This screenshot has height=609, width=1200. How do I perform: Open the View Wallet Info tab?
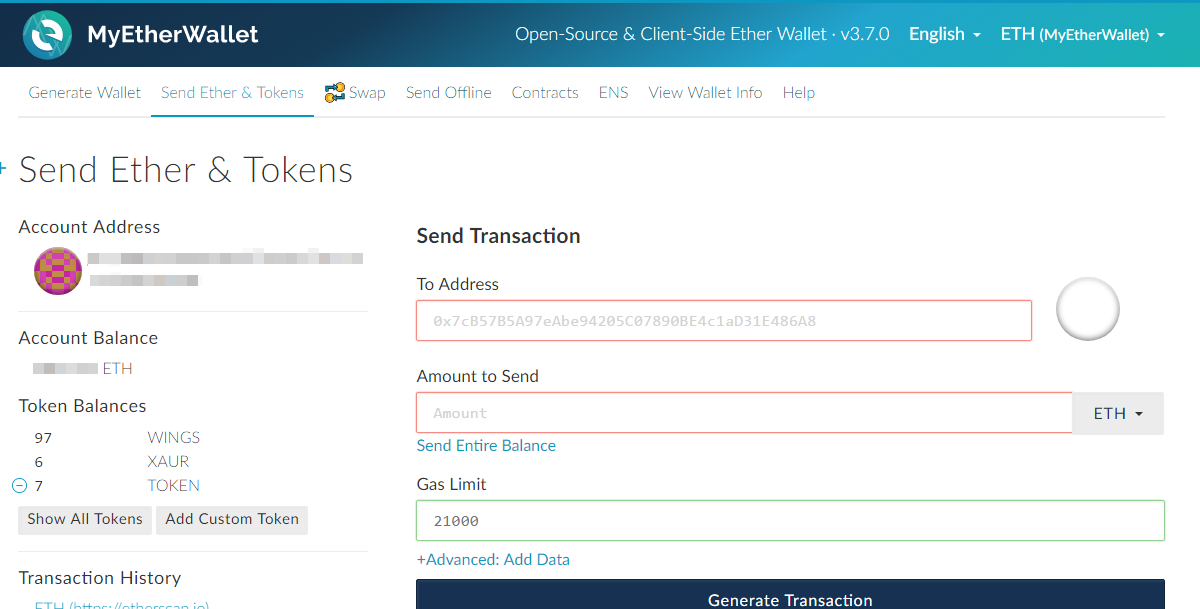[x=705, y=93]
